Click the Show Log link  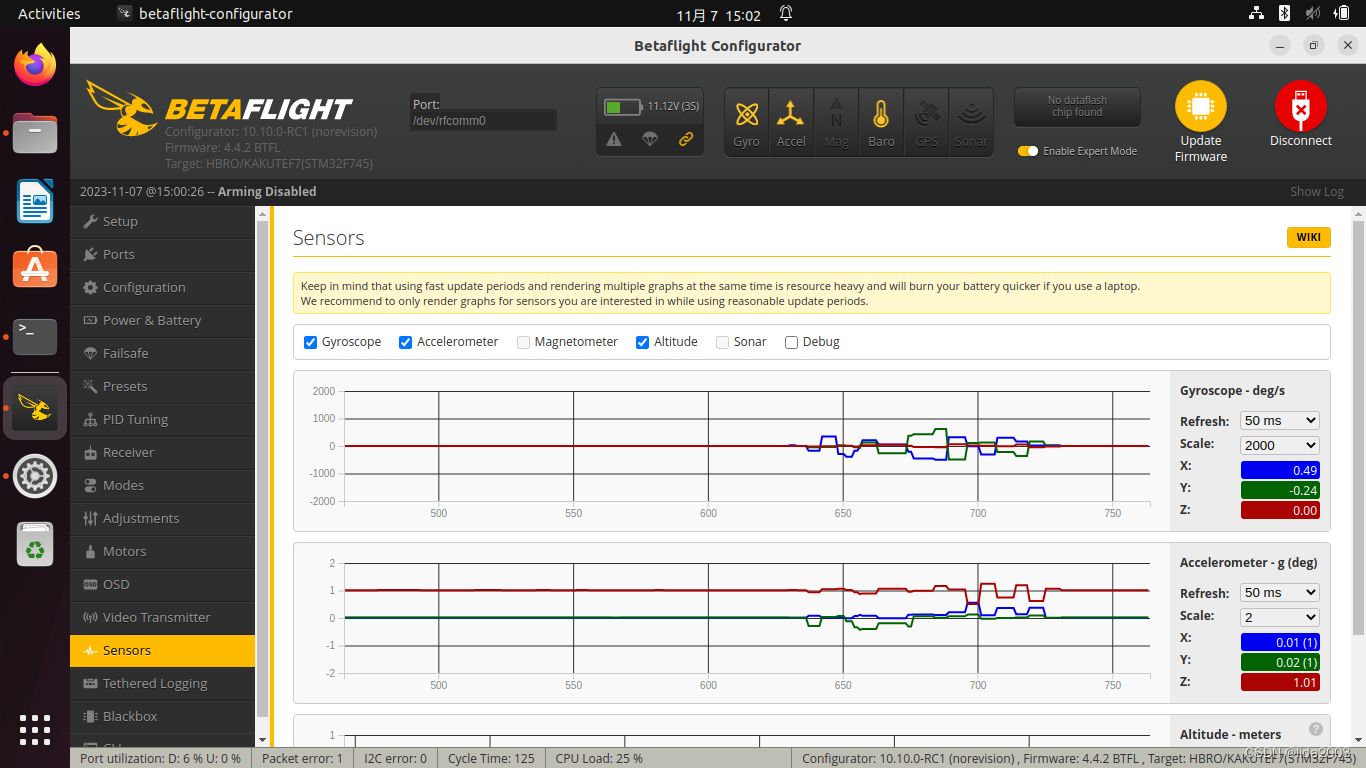pyautogui.click(x=1316, y=192)
